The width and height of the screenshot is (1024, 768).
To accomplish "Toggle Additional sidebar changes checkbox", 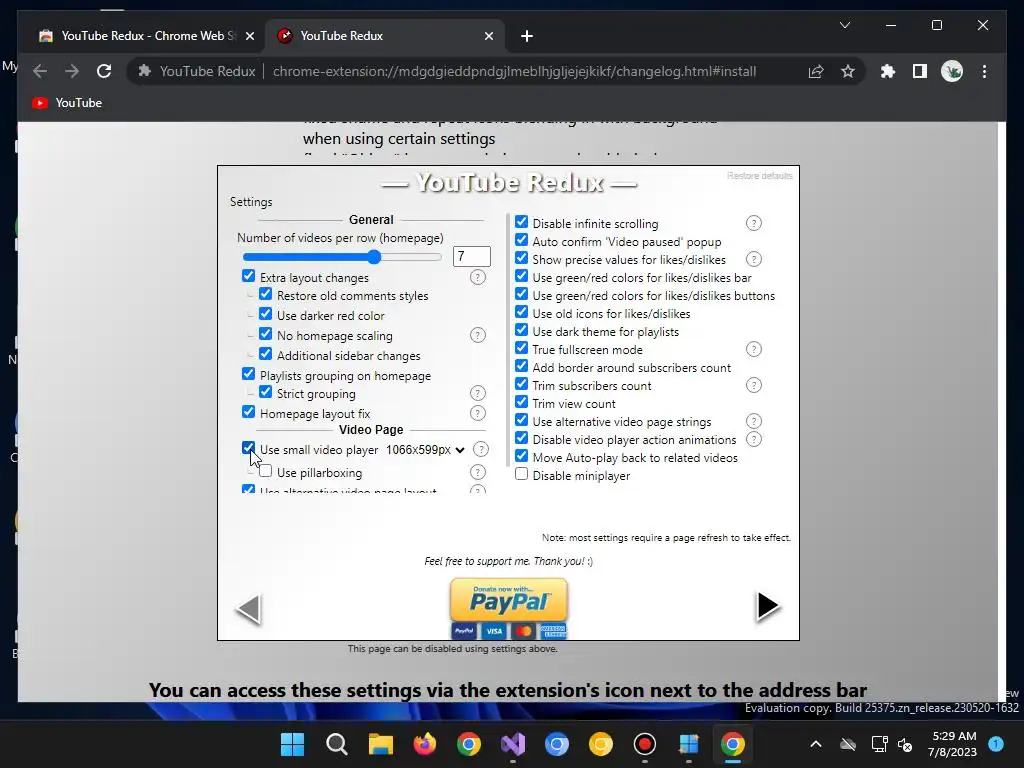I will pyautogui.click(x=265, y=353).
